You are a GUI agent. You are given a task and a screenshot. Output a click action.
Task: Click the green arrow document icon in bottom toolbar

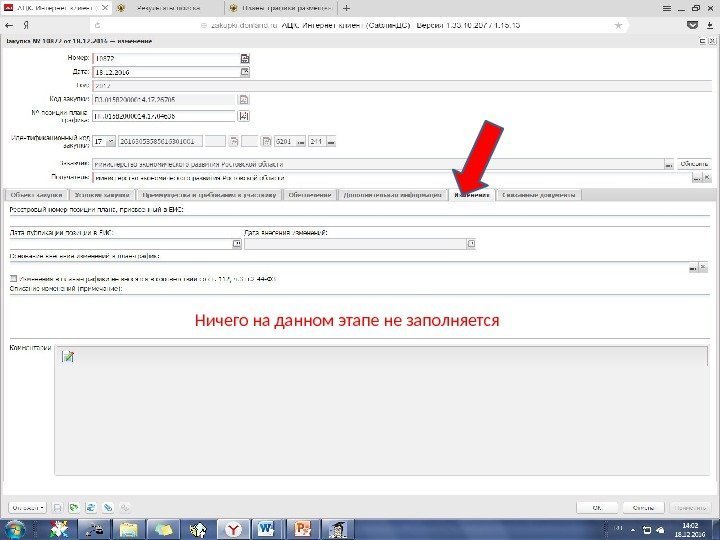73,508
